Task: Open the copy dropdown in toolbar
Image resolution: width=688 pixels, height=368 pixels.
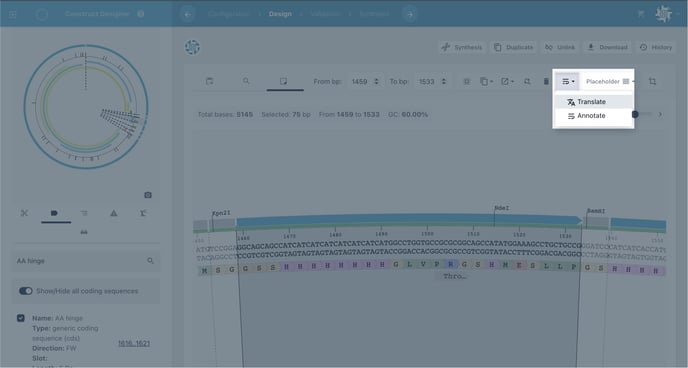Action: pos(486,82)
